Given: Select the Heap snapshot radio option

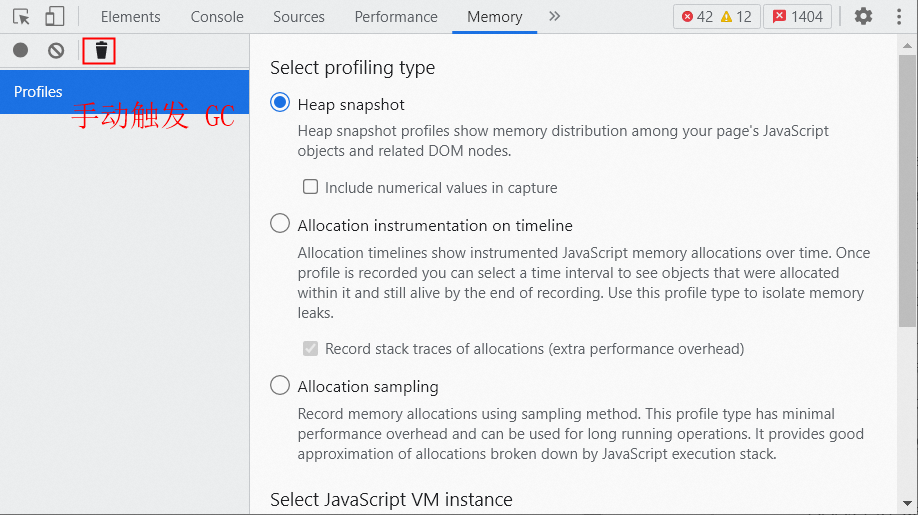Looking at the screenshot, I should point(280,102).
